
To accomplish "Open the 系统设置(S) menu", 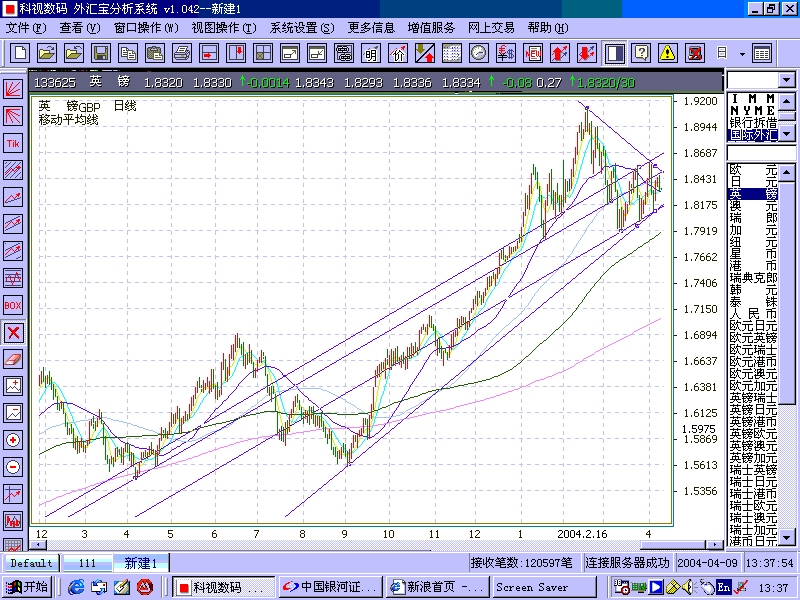I will 302,28.
